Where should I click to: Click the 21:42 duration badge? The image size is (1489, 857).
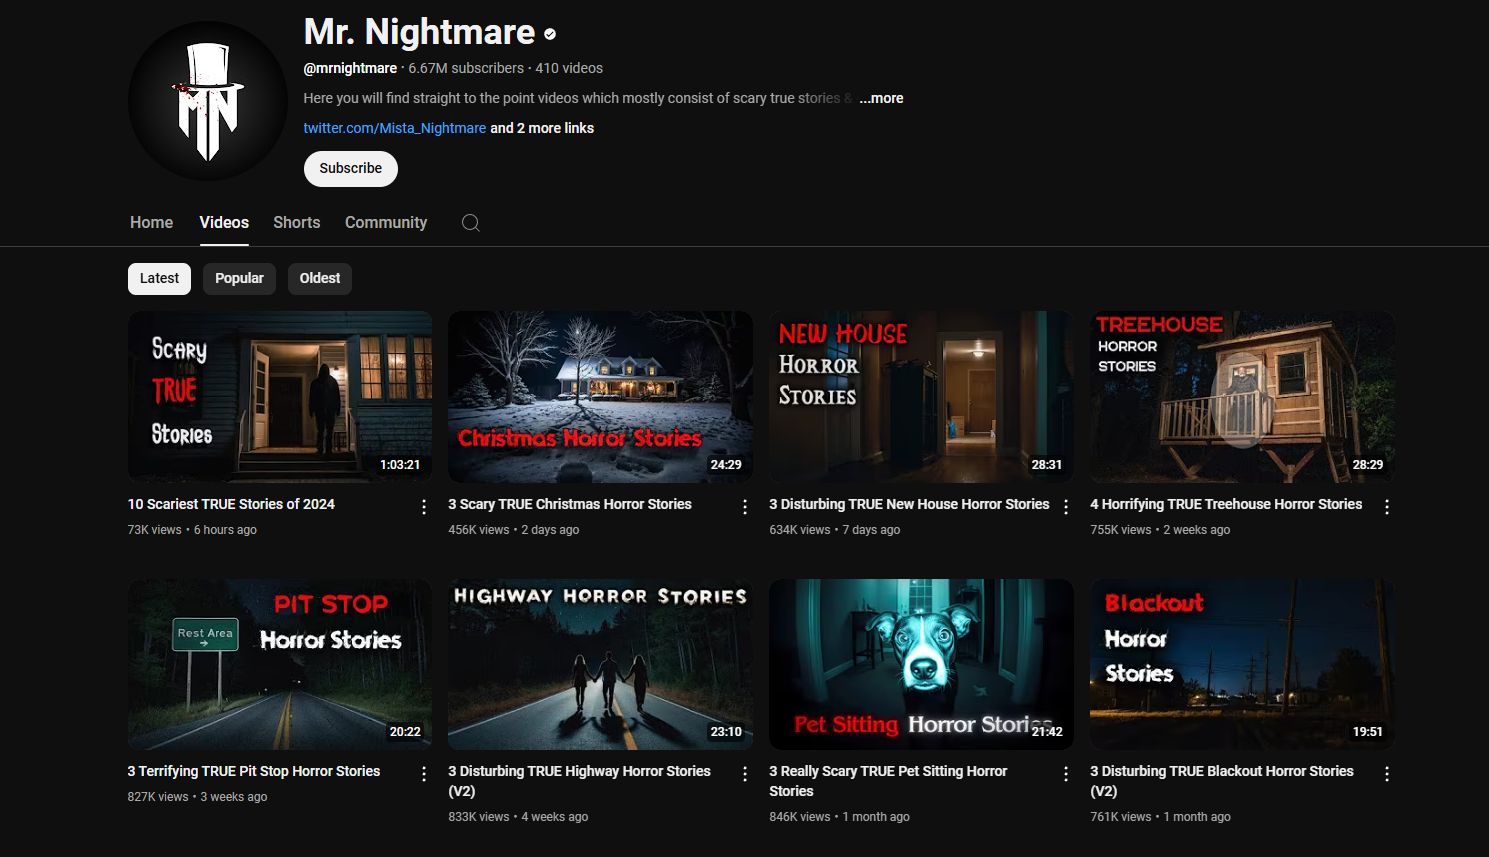pyautogui.click(x=1047, y=732)
